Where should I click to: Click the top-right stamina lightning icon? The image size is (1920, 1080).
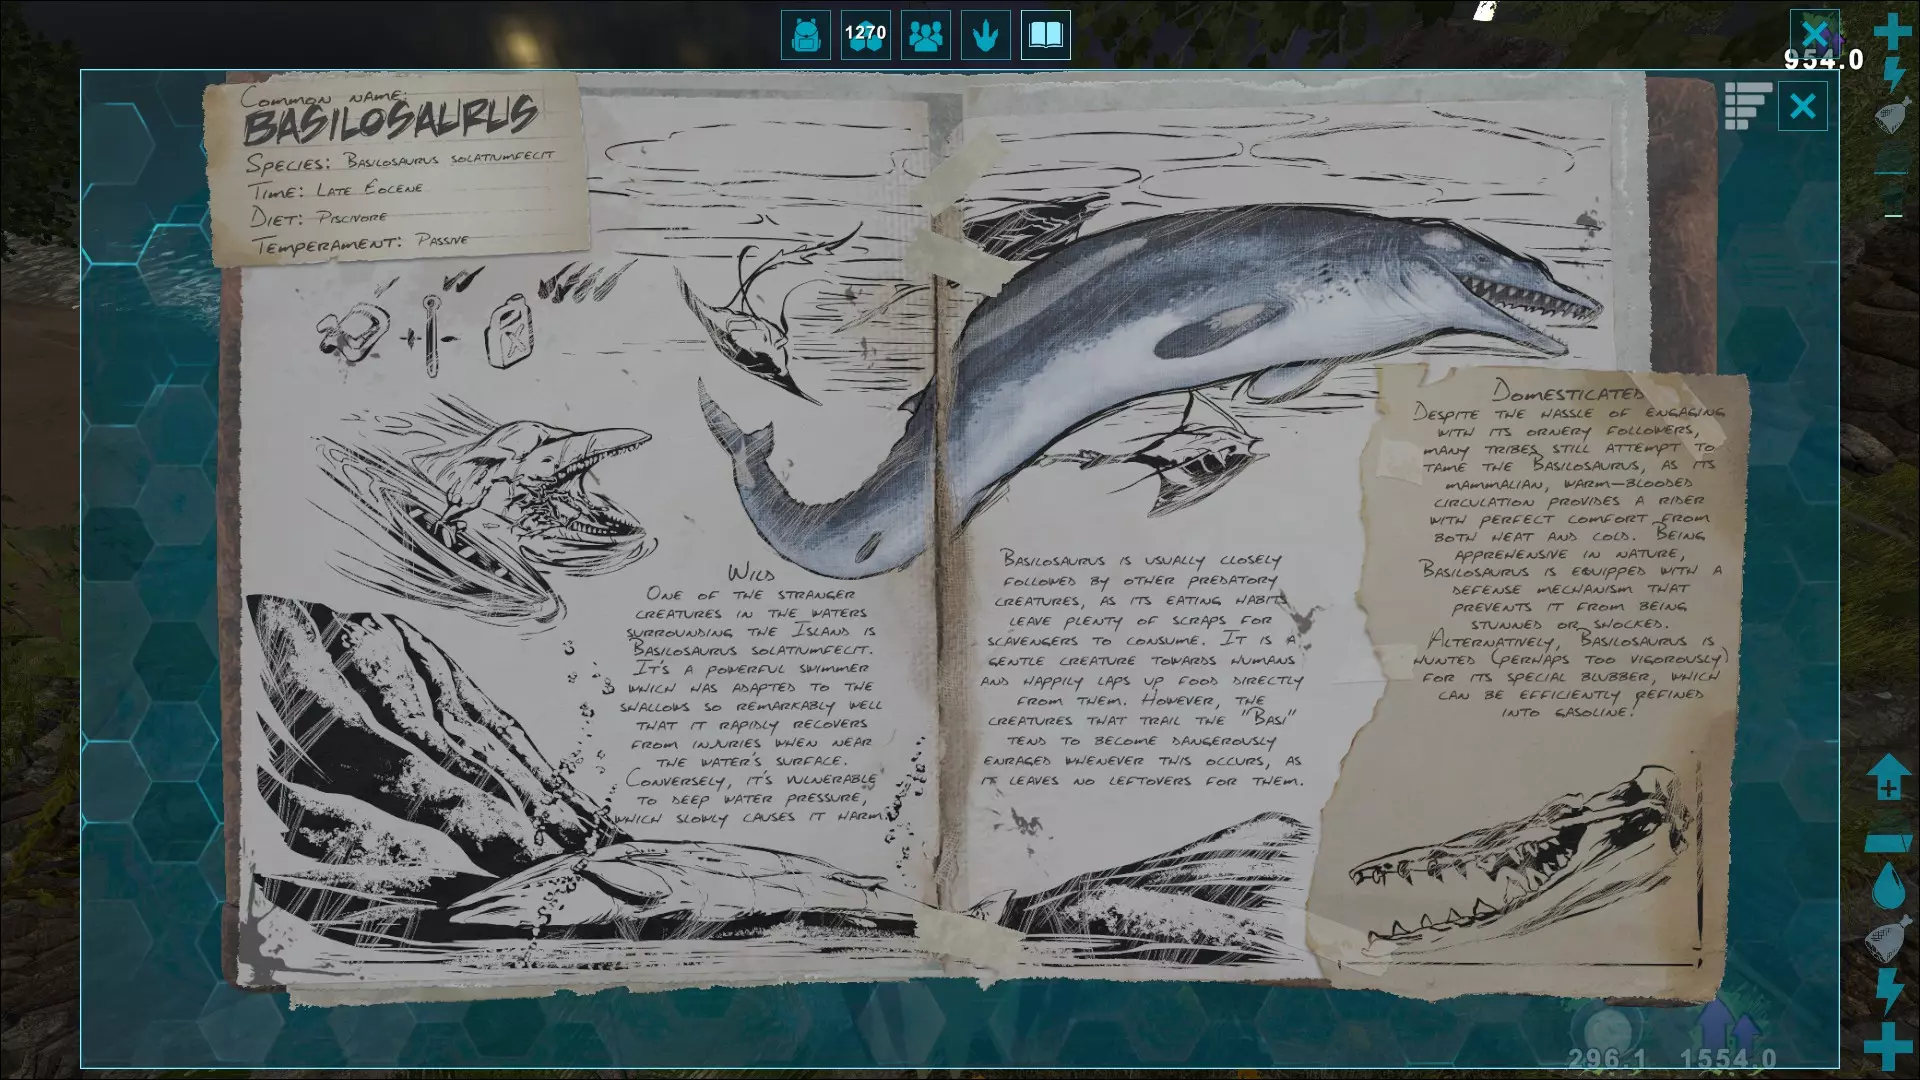tap(1893, 74)
